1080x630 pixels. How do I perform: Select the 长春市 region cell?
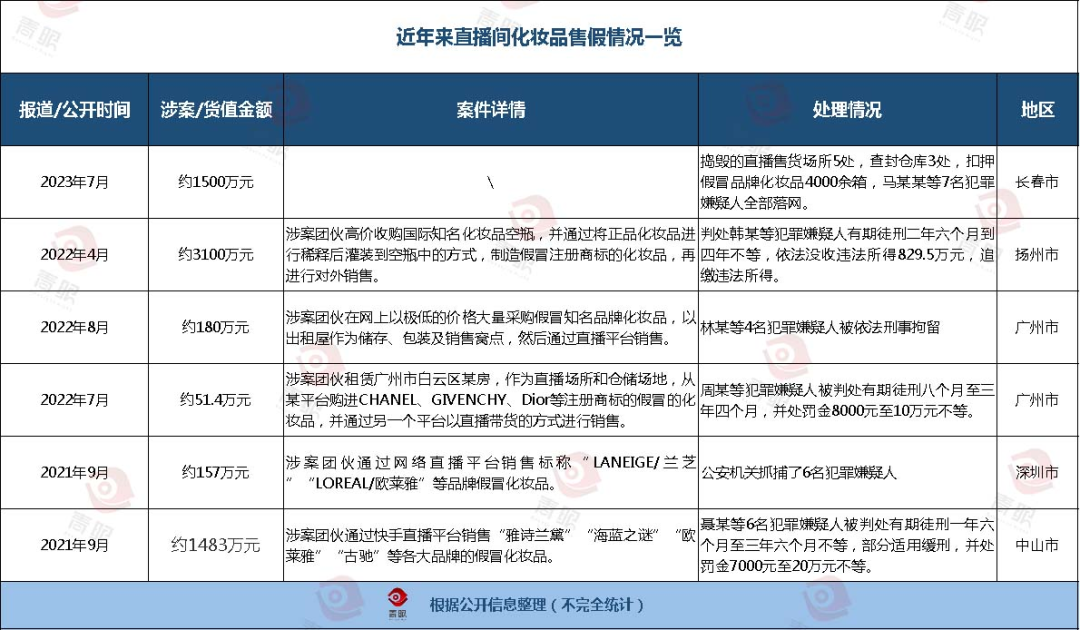[1038, 183]
